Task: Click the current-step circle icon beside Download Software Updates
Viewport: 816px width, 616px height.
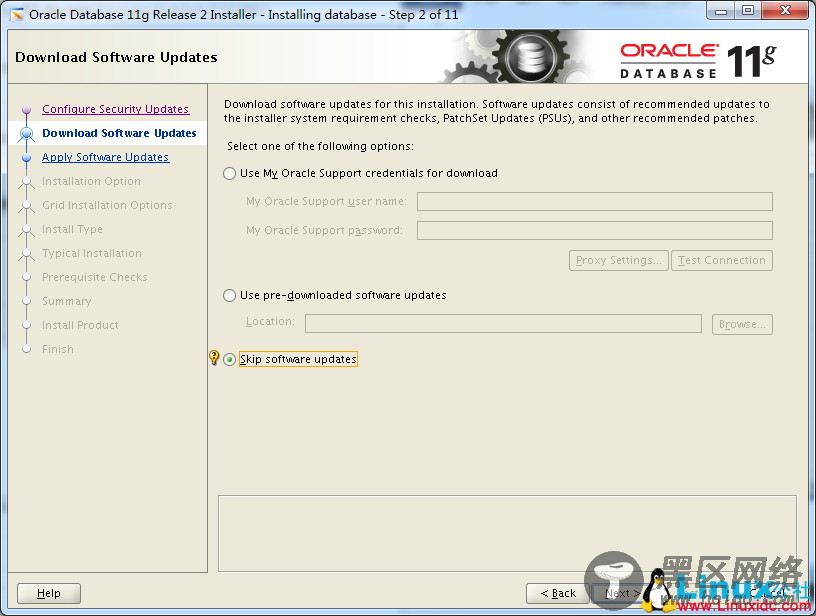Action: pos(27,134)
